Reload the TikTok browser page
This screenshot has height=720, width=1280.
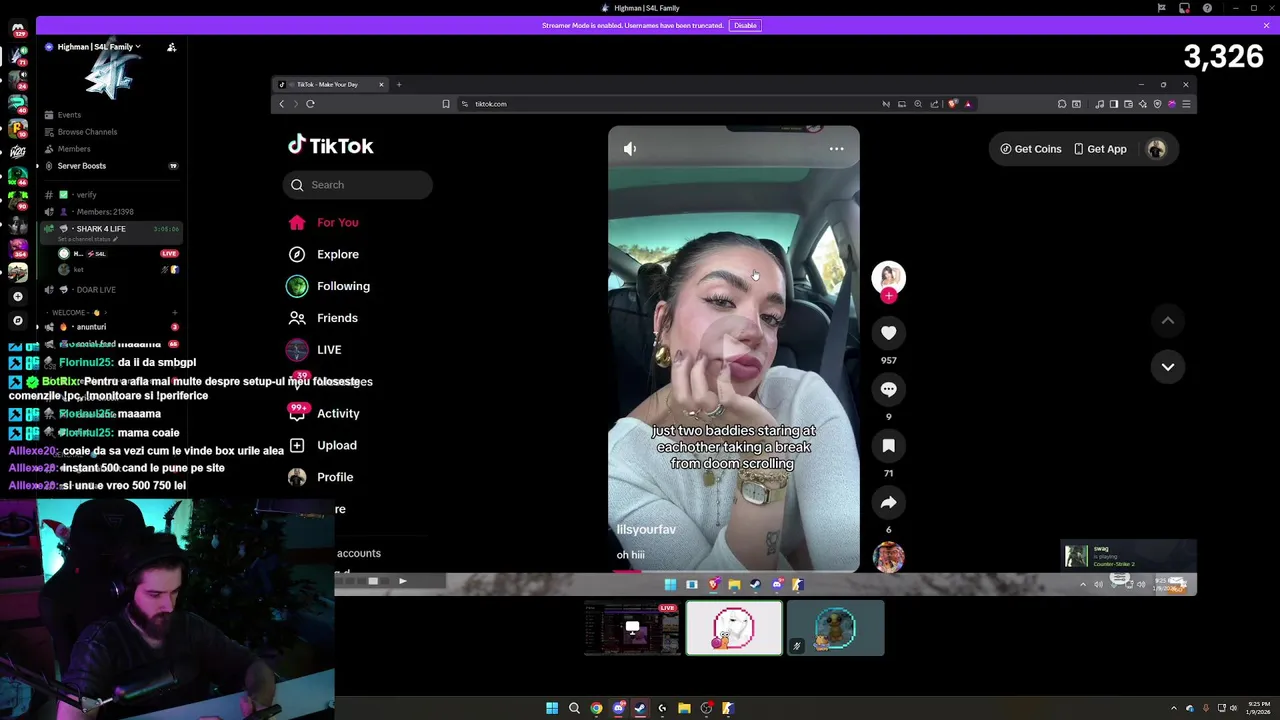pos(310,104)
